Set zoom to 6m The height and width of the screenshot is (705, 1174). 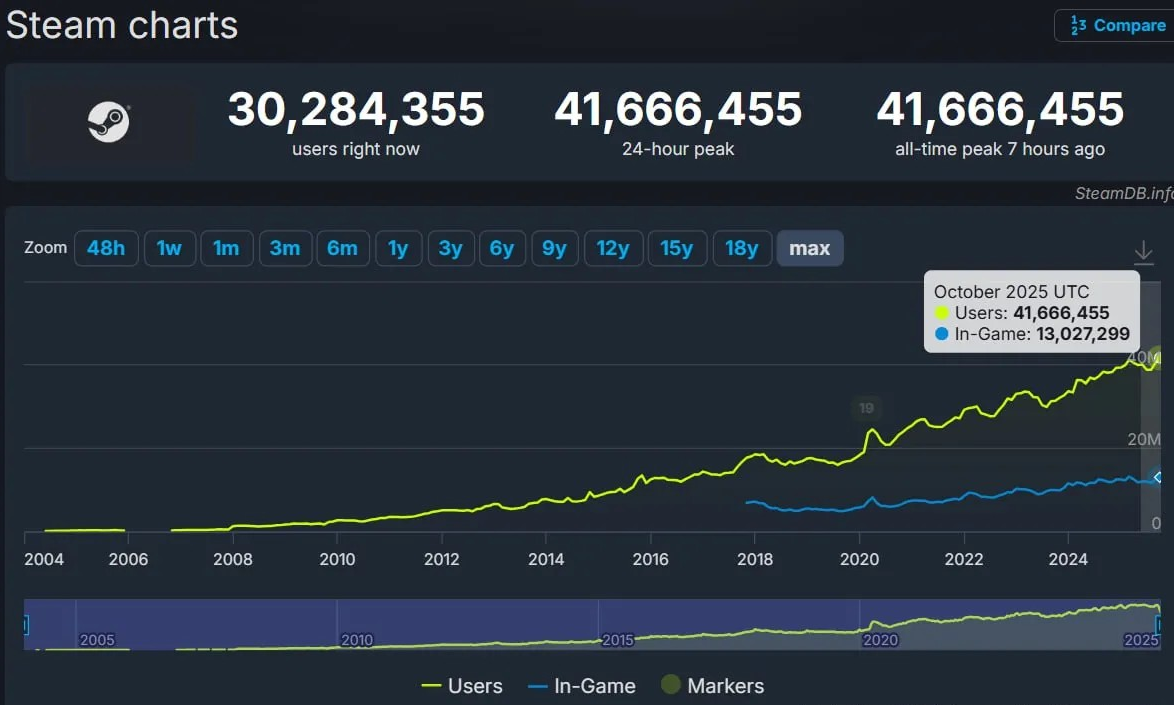342,248
